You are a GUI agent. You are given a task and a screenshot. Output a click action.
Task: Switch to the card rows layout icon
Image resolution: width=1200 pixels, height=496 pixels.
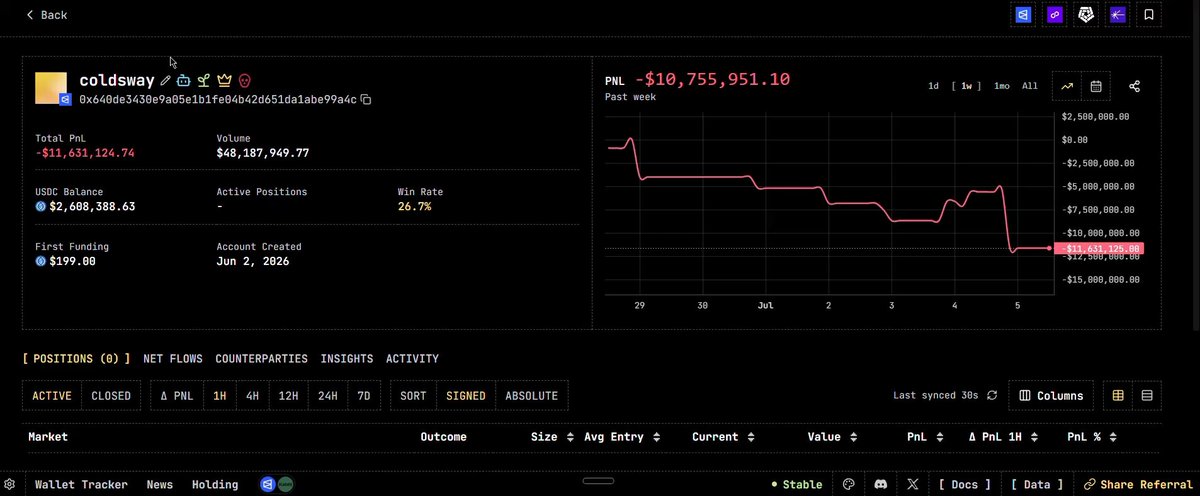(x=1147, y=396)
